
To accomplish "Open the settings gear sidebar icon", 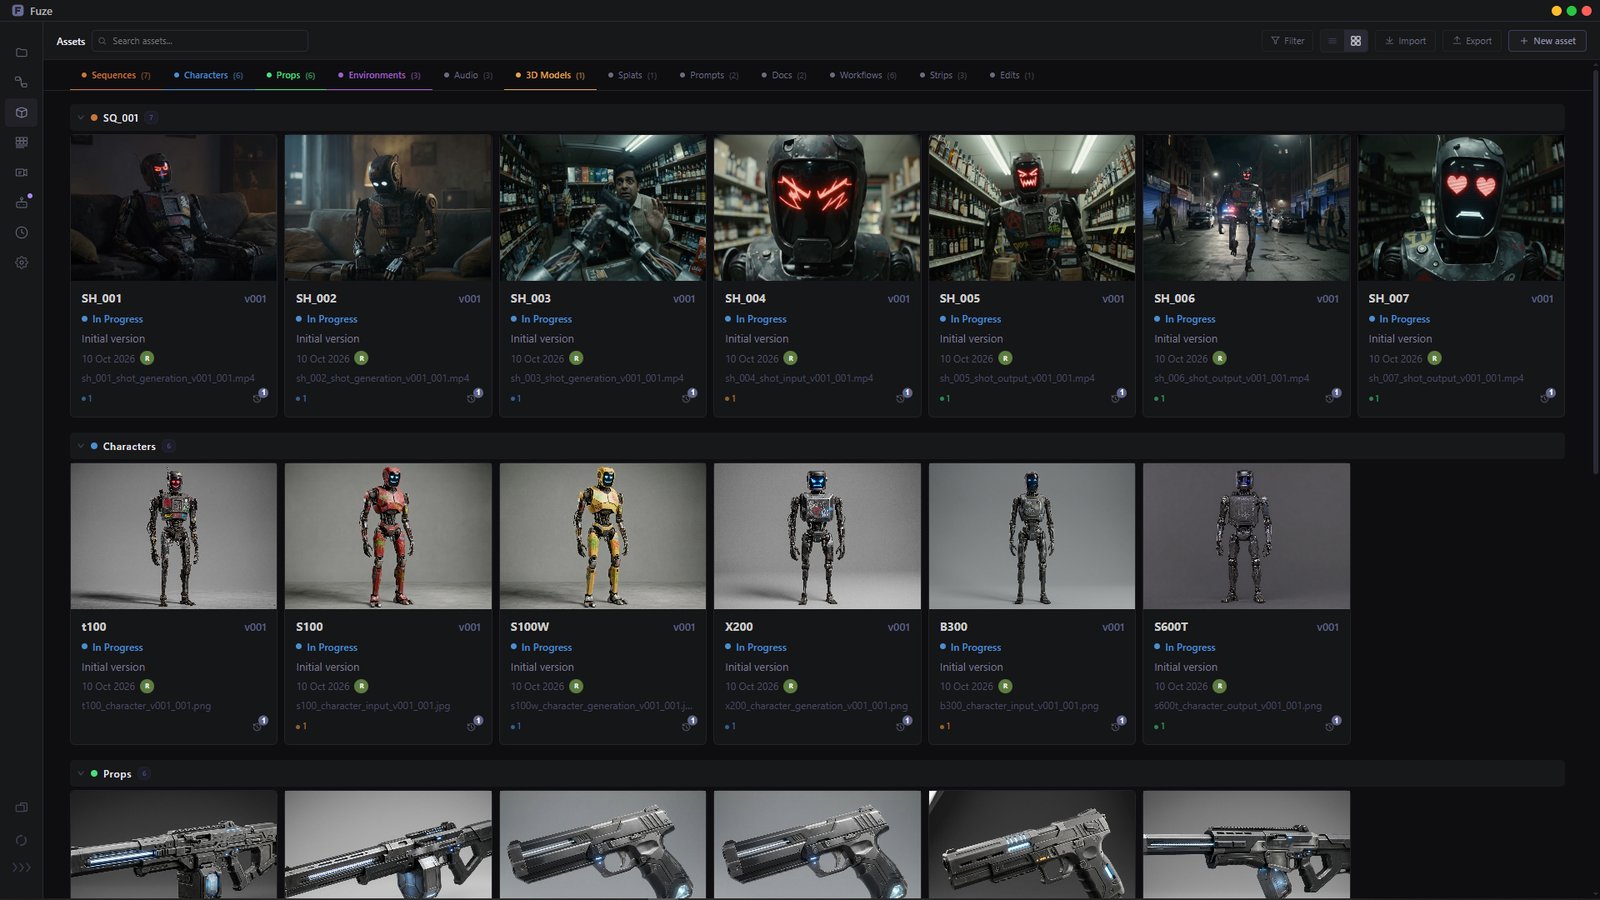I will (21, 262).
